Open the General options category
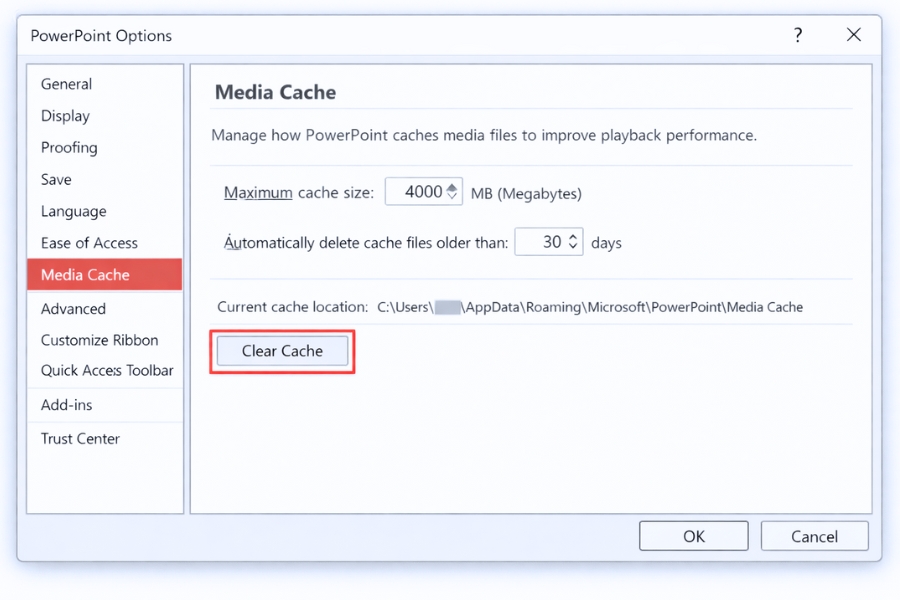Screen dimensions: 900x600 pyautogui.click(x=66, y=84)
